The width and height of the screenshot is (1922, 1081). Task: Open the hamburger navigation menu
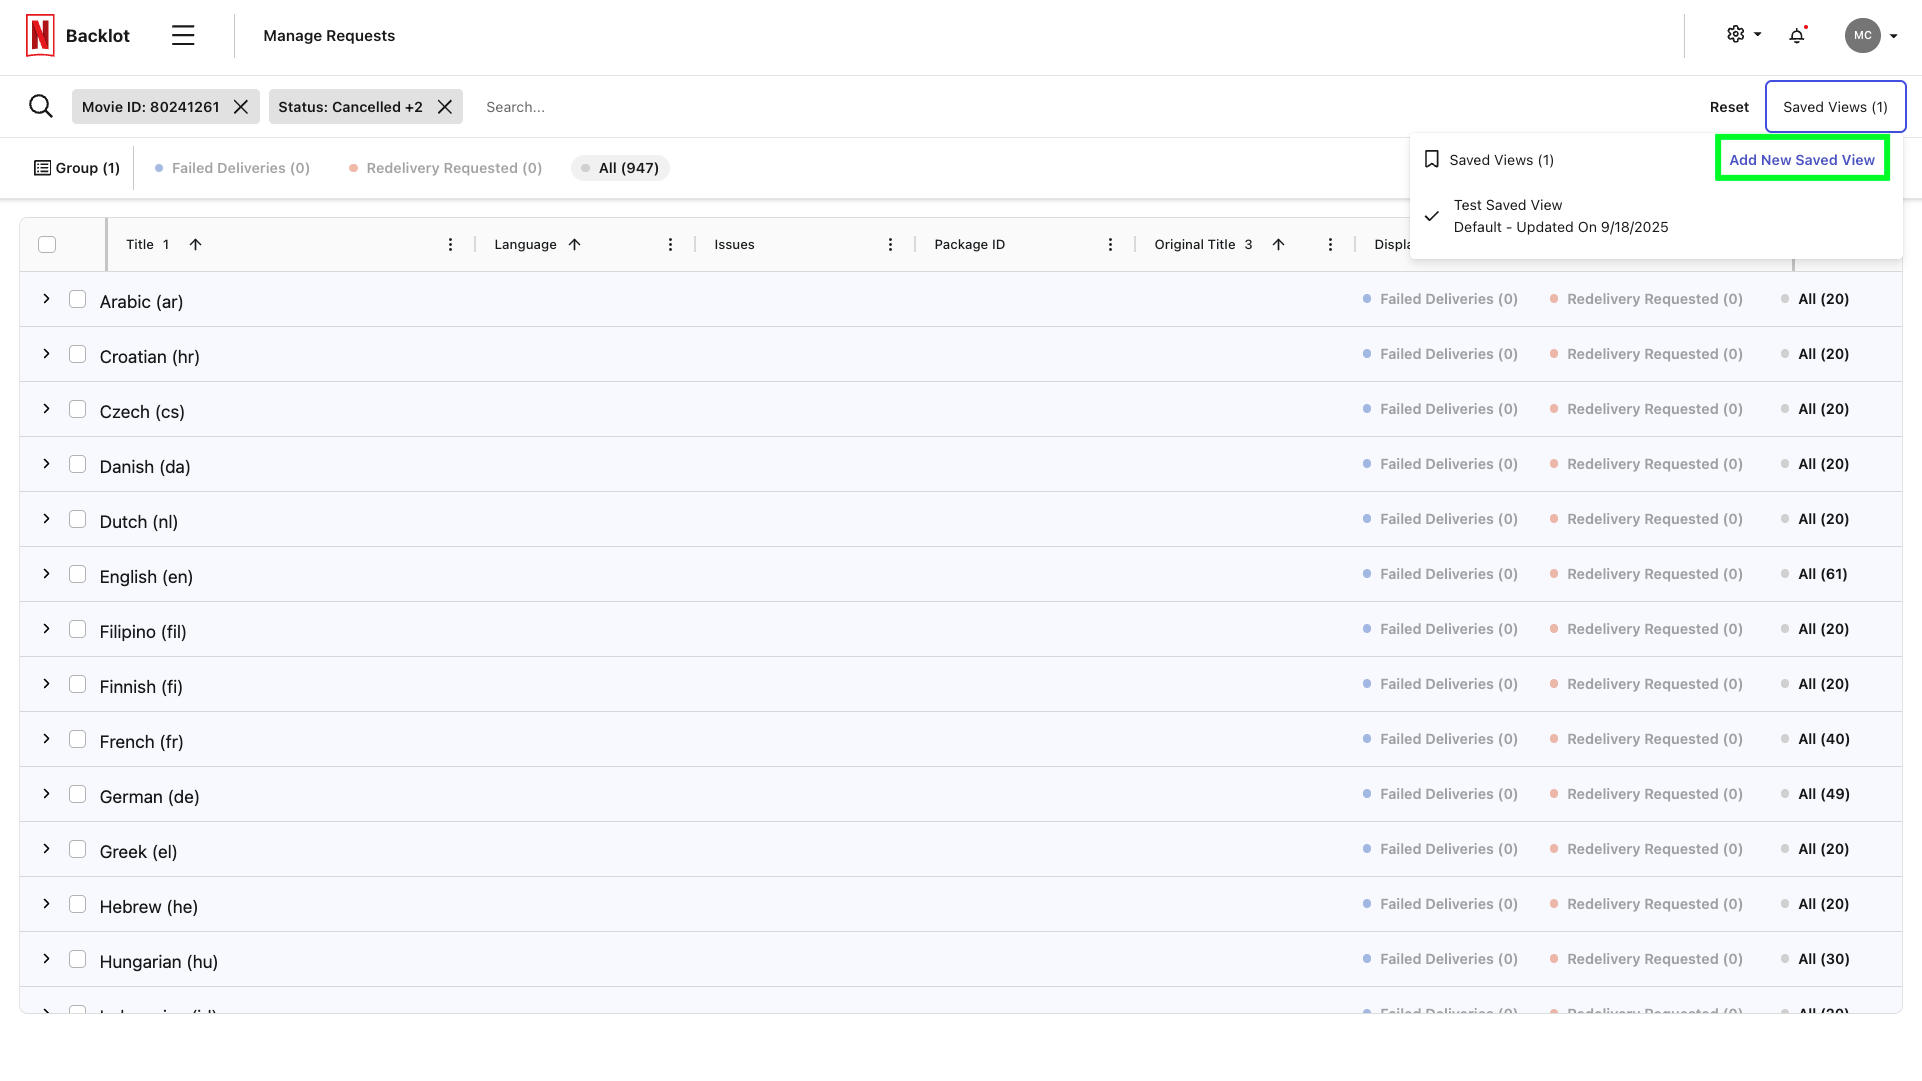183,34
